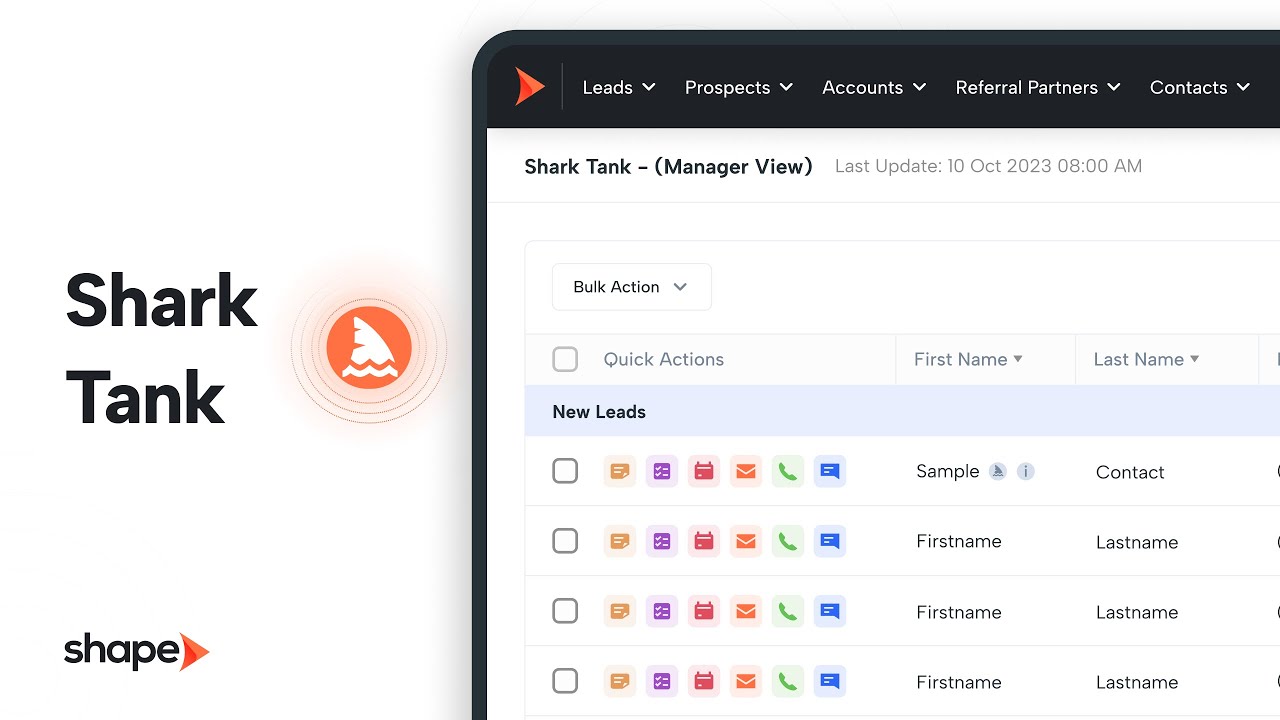Click Firstname in the first Firstname row
The width and height of the screenshot is (1280, 720).
958,541
